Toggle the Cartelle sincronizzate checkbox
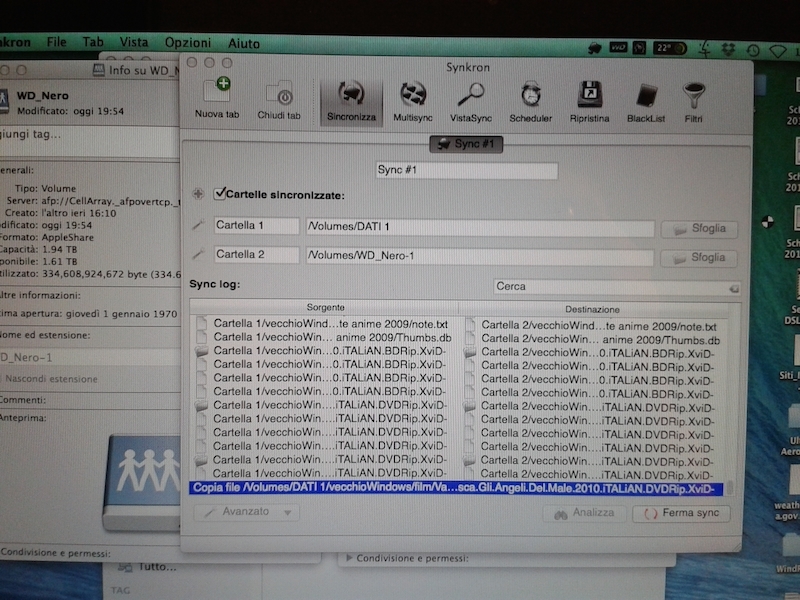This screenshot has width=800, height=600. [x=220, y=193]
